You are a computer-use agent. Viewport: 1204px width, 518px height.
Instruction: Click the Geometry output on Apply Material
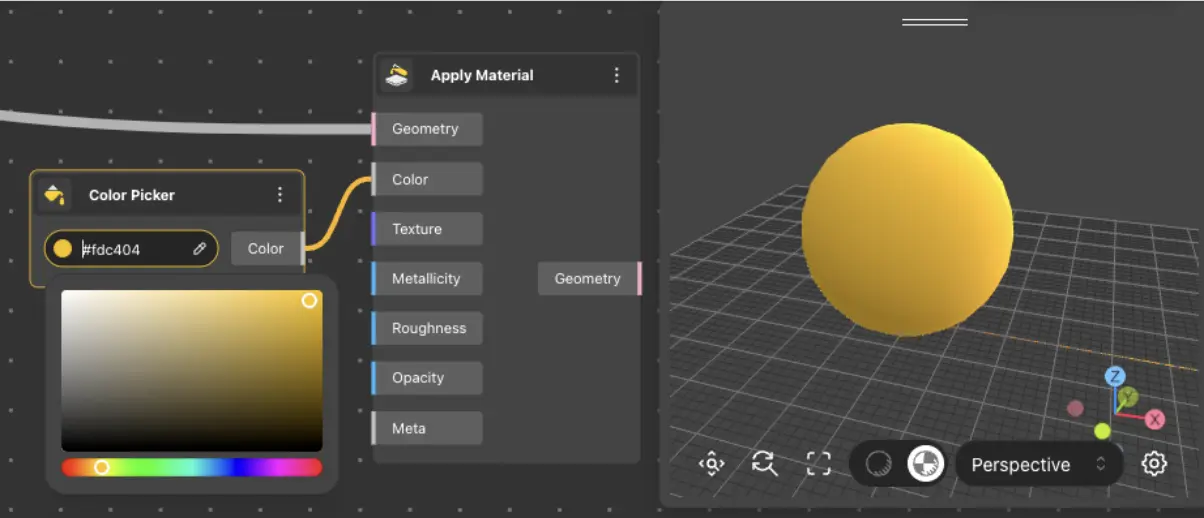[588, 279]
